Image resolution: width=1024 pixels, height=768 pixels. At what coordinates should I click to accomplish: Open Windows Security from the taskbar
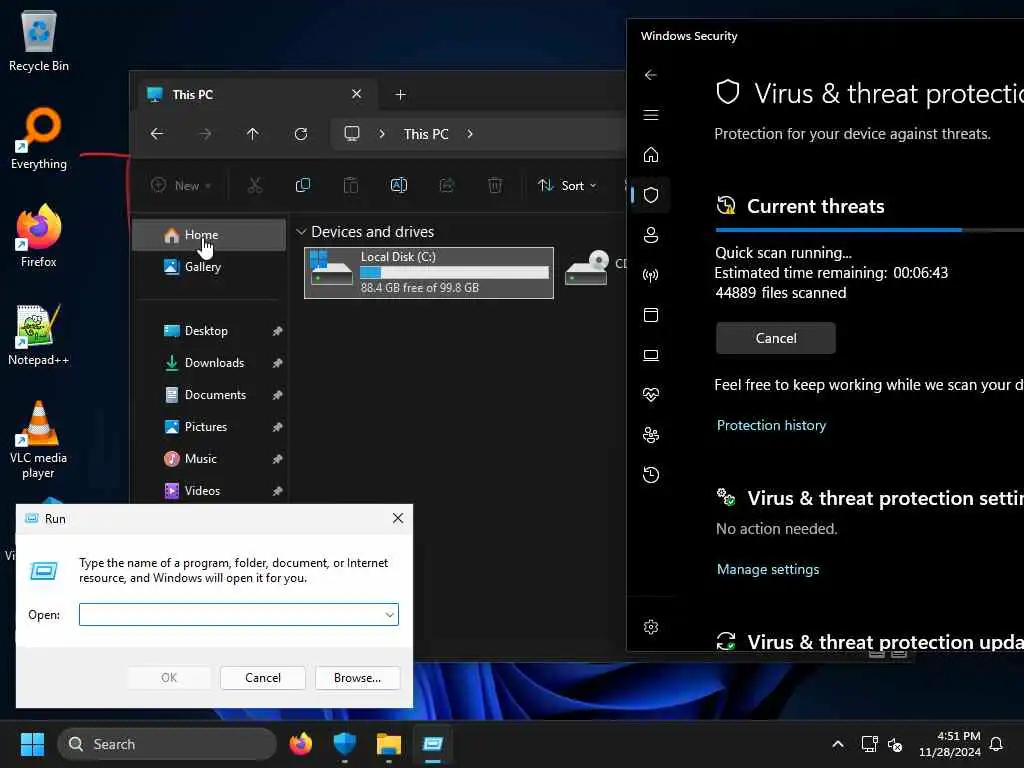click(344, 744)
